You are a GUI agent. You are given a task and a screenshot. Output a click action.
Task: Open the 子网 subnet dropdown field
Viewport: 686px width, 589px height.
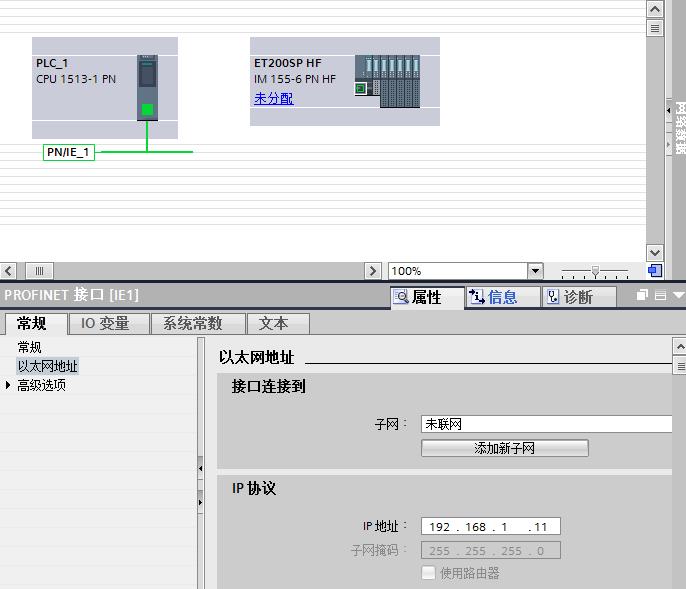[x=546, y=424]
